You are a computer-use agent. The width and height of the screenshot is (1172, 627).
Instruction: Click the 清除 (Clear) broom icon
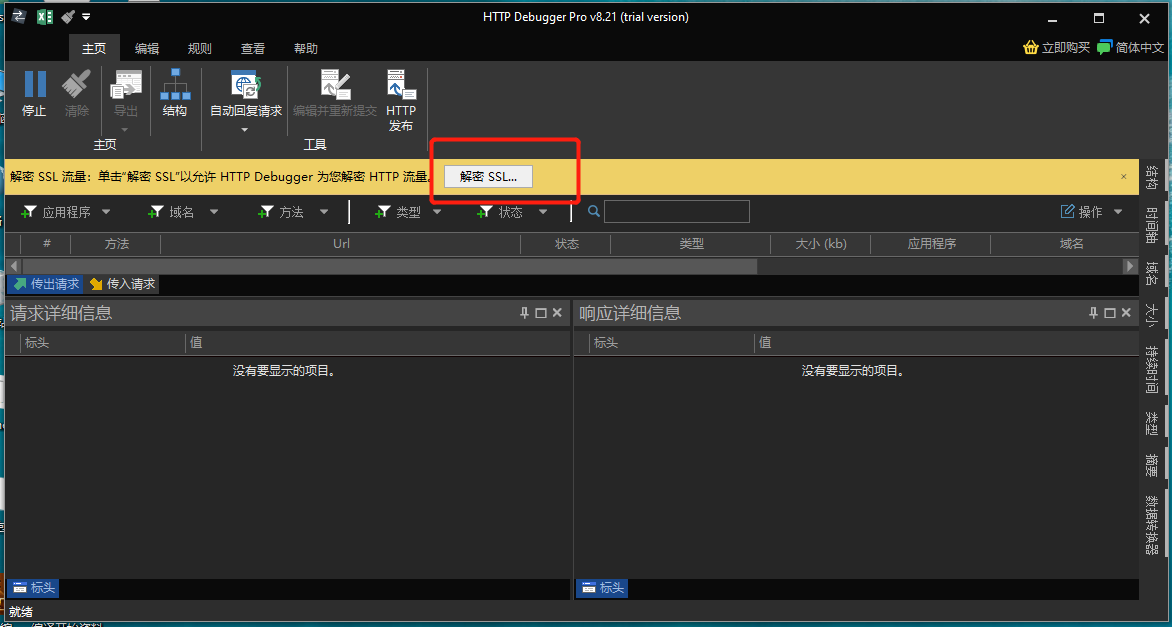(76, 84)
